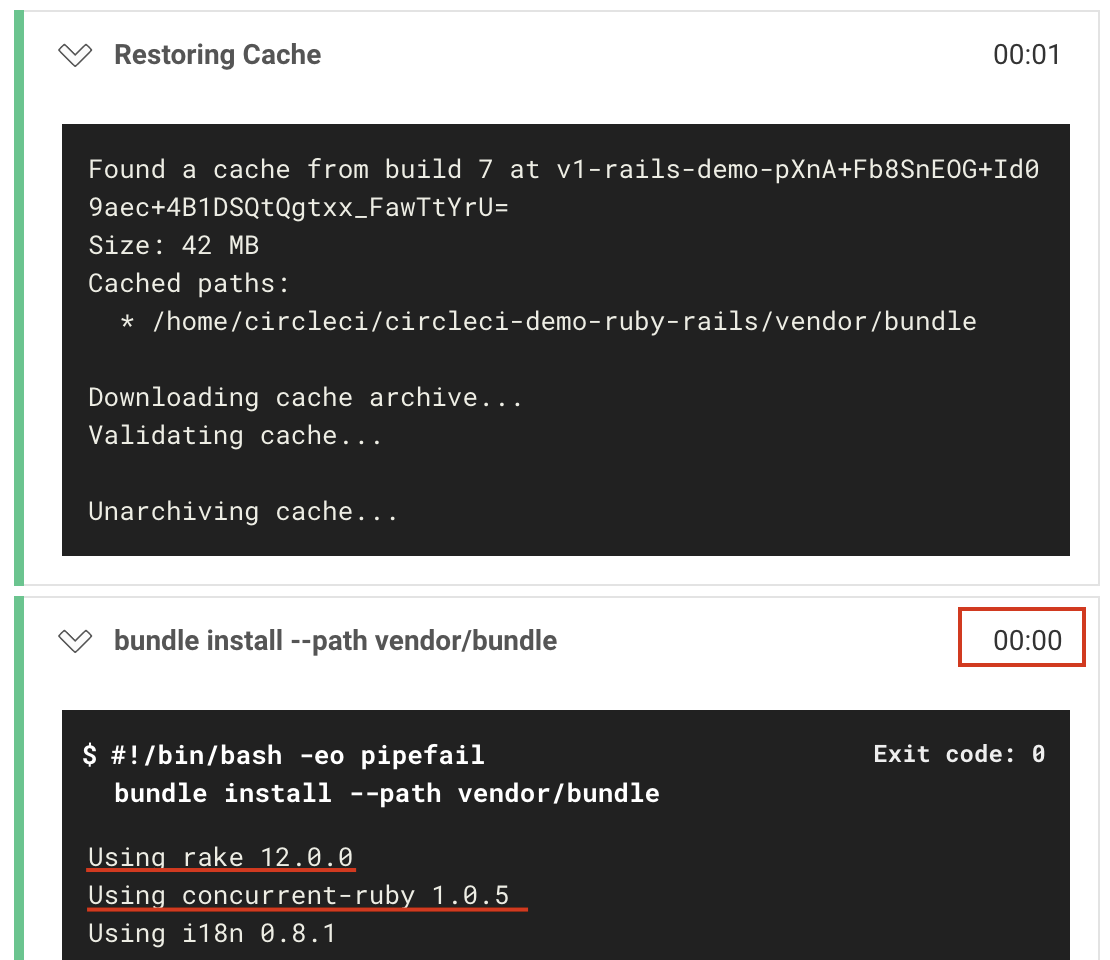This screenshot has height=960, width=1110.
Task: Click the /home/circleci vendor/bundle path
Action: tap(564, 321)
